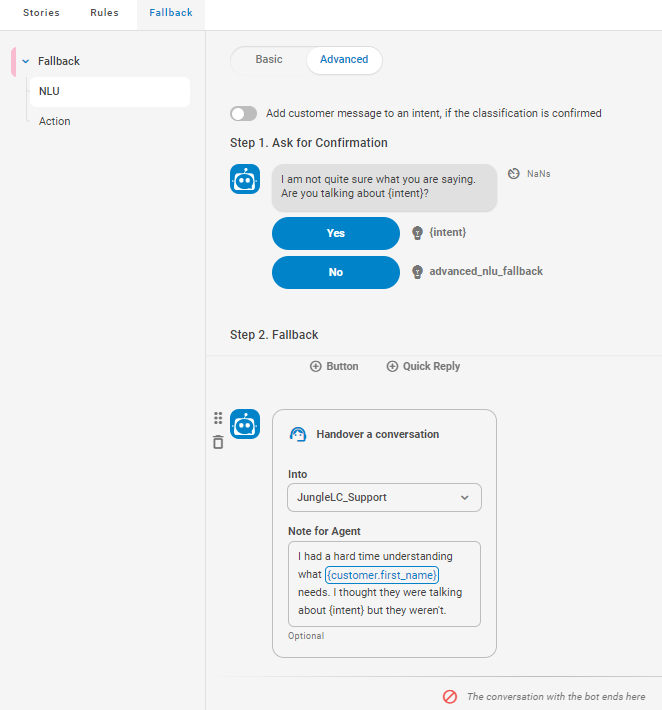Switch to Basic fallback mode
This screenshot has height=710, width=662.
[269, 59]
